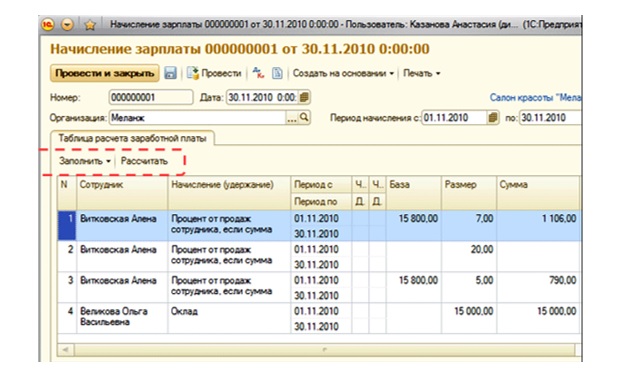Select Великова Ольга Васильевна row
Image resolution: width=628 pixels, height=375 pixels.
click(122, 318)
